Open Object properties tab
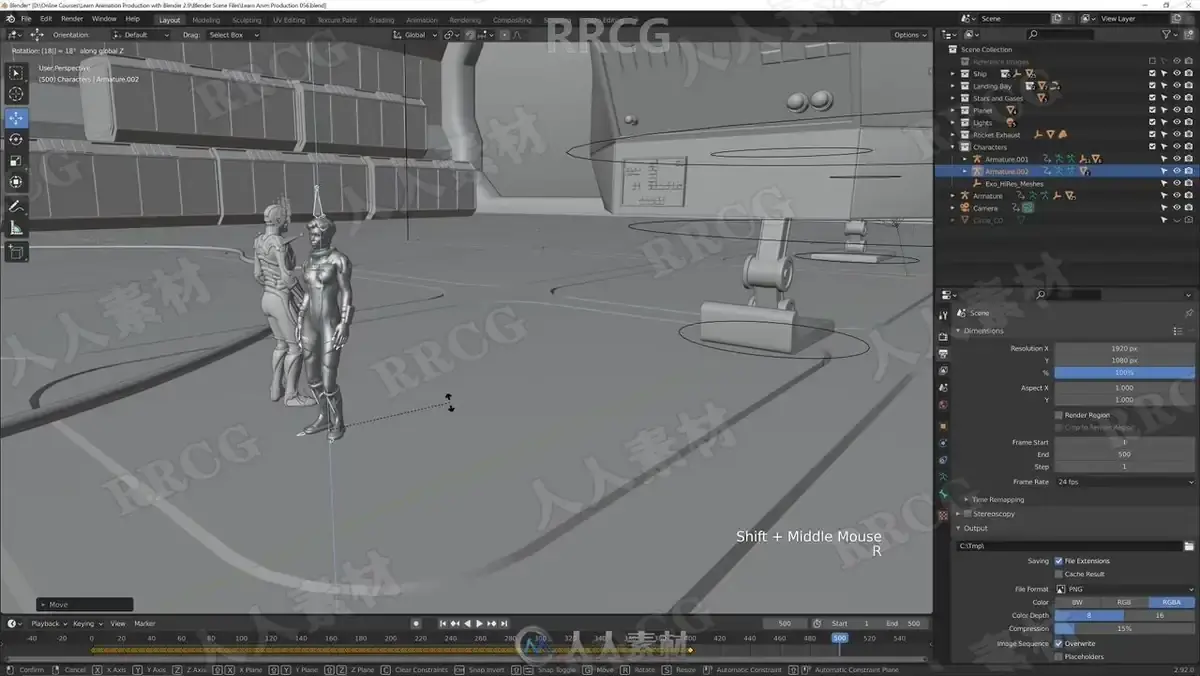Viewport: 1200px width, 676px height. coord(943,427)
